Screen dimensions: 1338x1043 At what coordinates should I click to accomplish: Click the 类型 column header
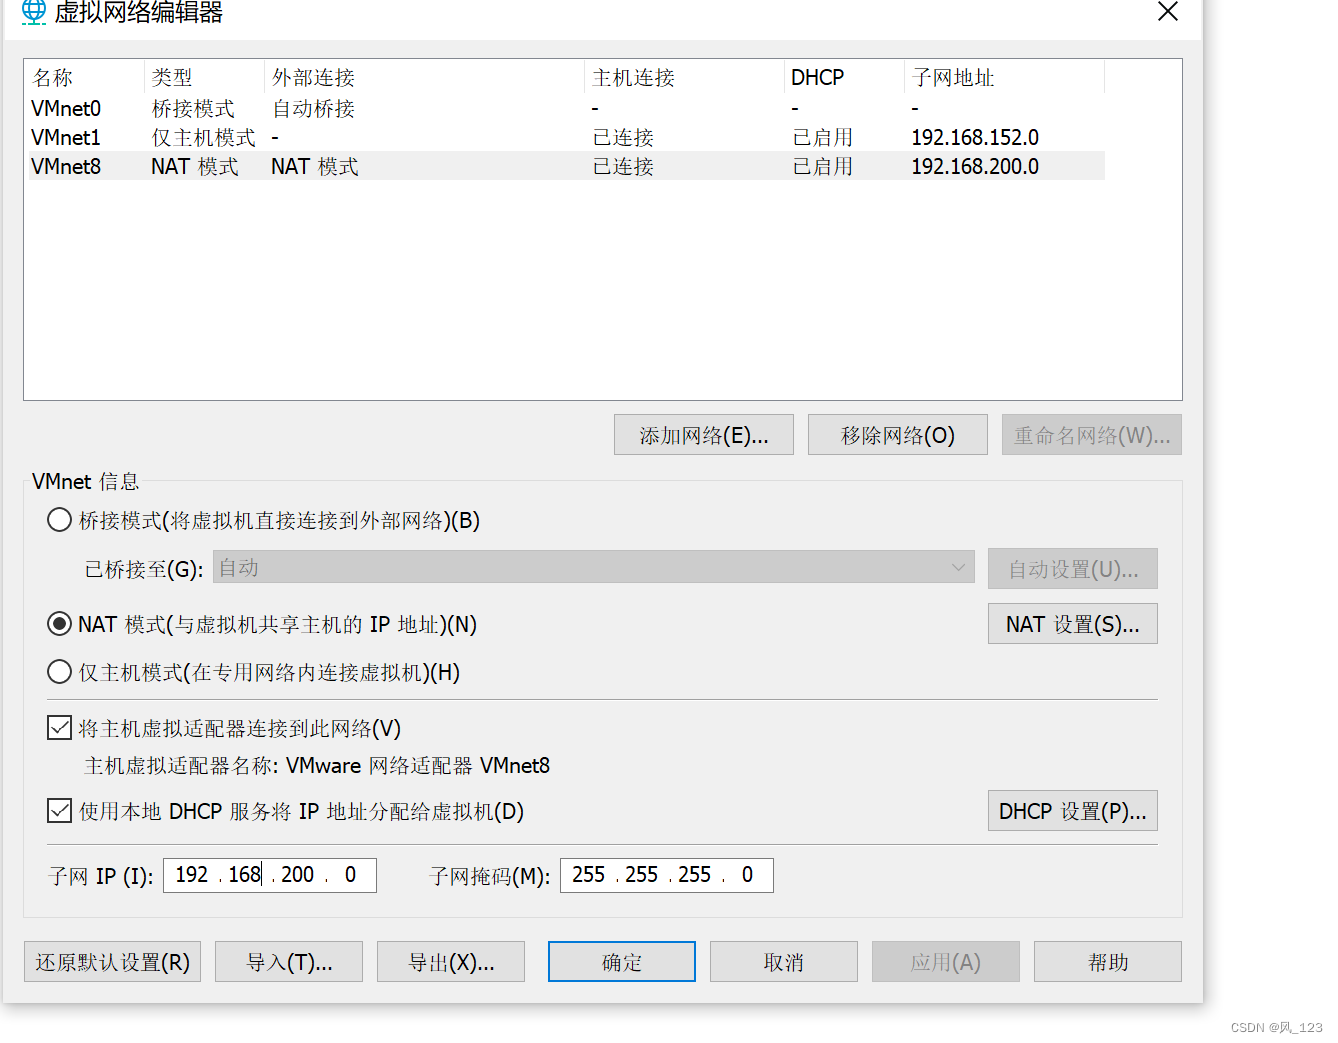[205, 77]
